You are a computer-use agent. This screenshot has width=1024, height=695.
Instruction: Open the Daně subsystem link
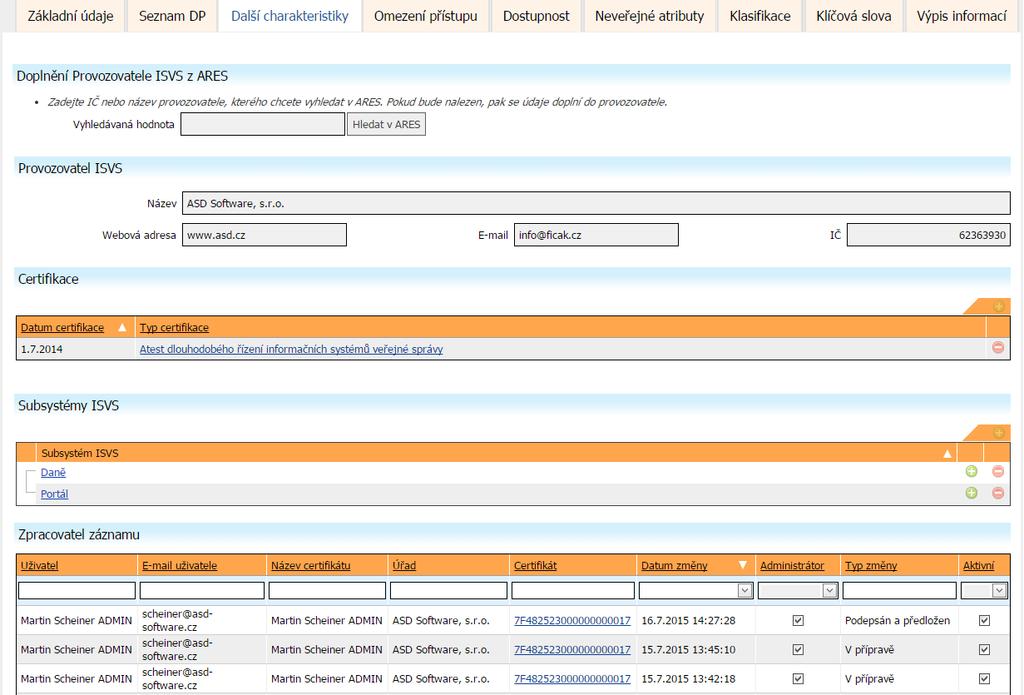[x=53, y=472]
